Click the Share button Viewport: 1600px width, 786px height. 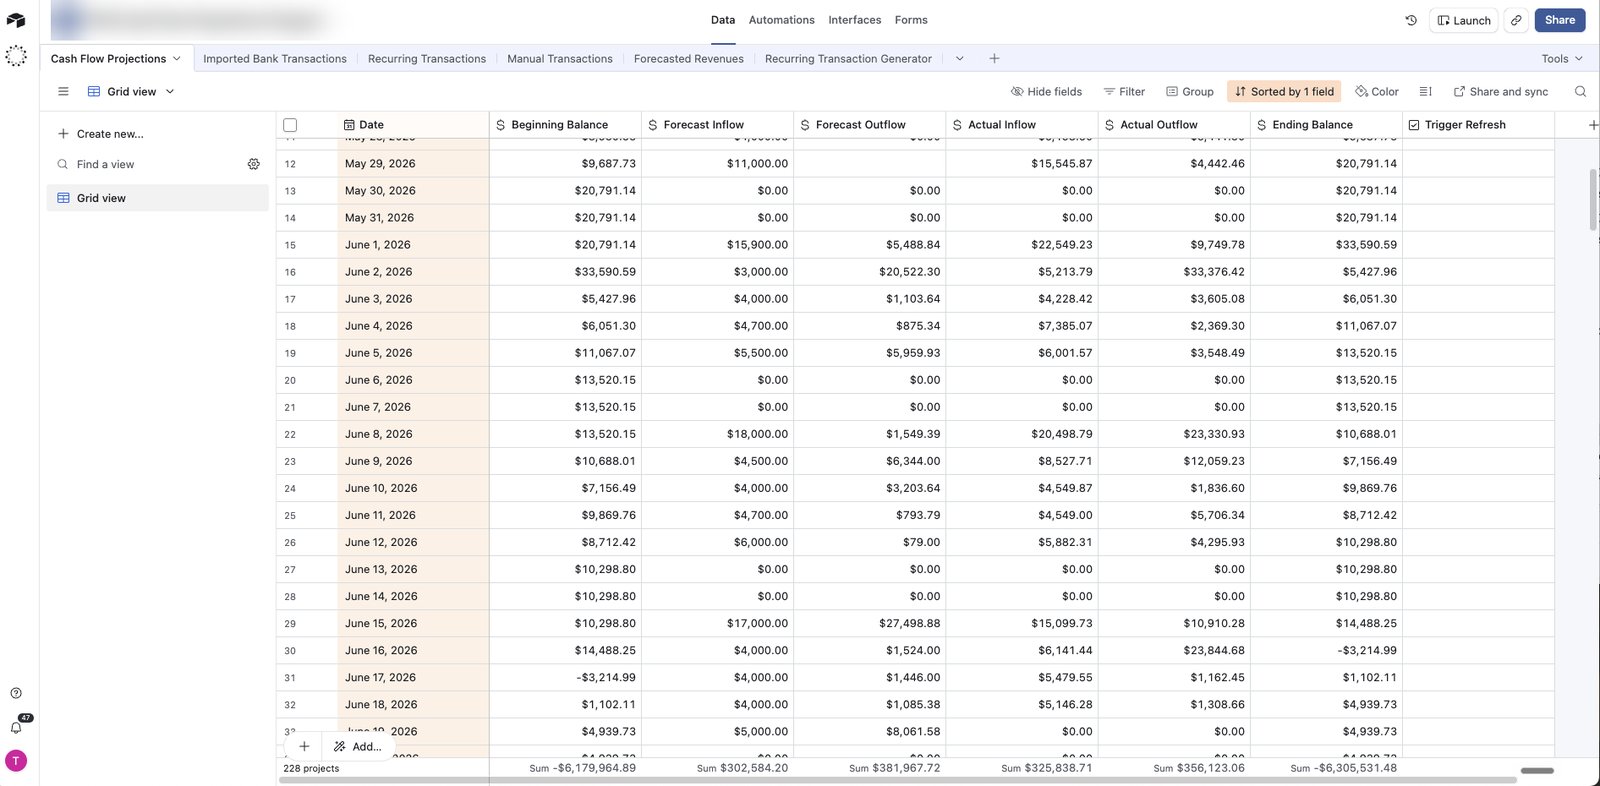pyautogui.click(x=1559, y=20)
